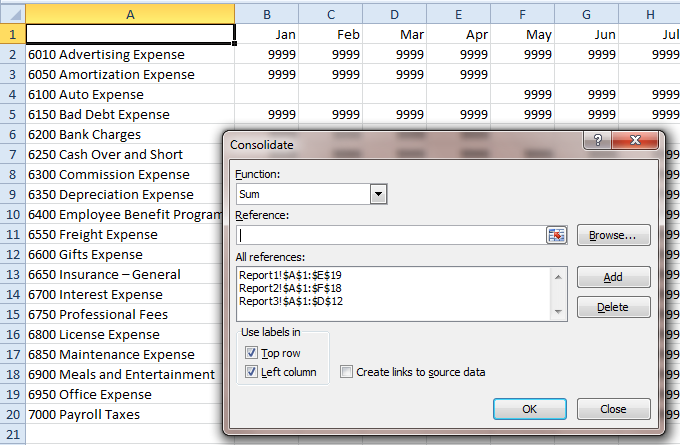Click the collapse dialog range selector icon

pos(556,235)
